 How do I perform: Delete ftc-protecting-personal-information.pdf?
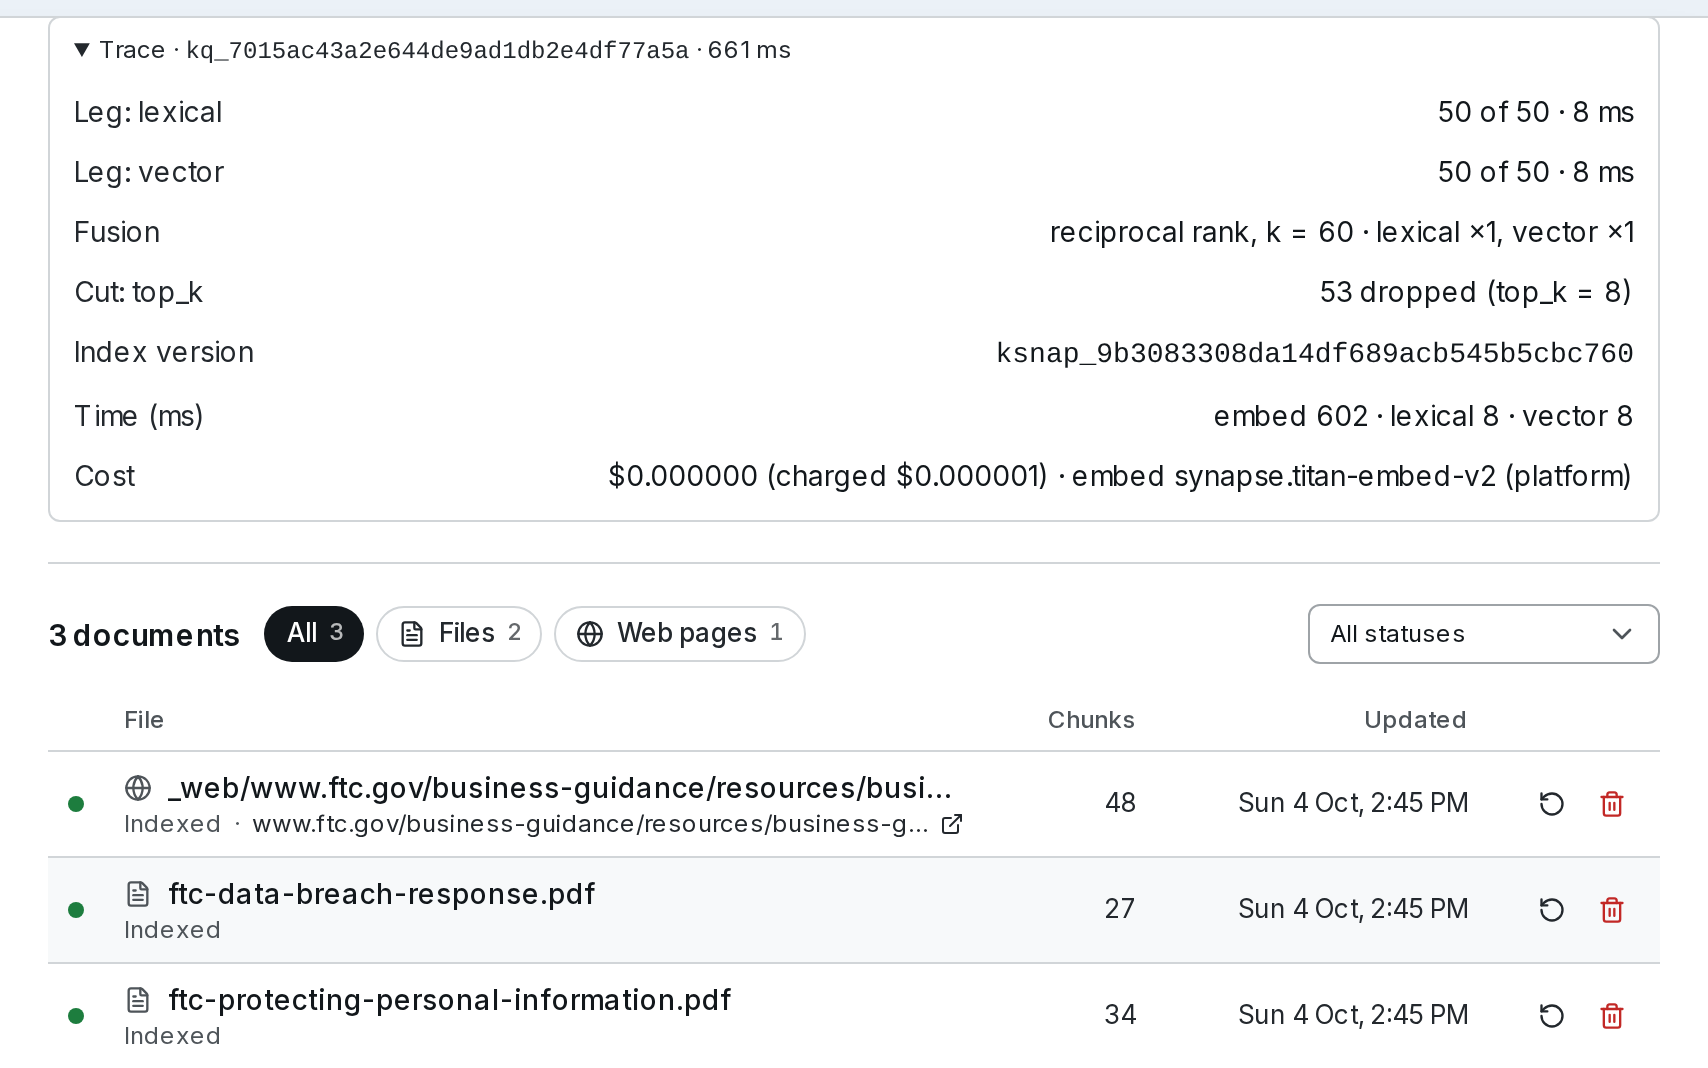[x=1612, y=1016]
